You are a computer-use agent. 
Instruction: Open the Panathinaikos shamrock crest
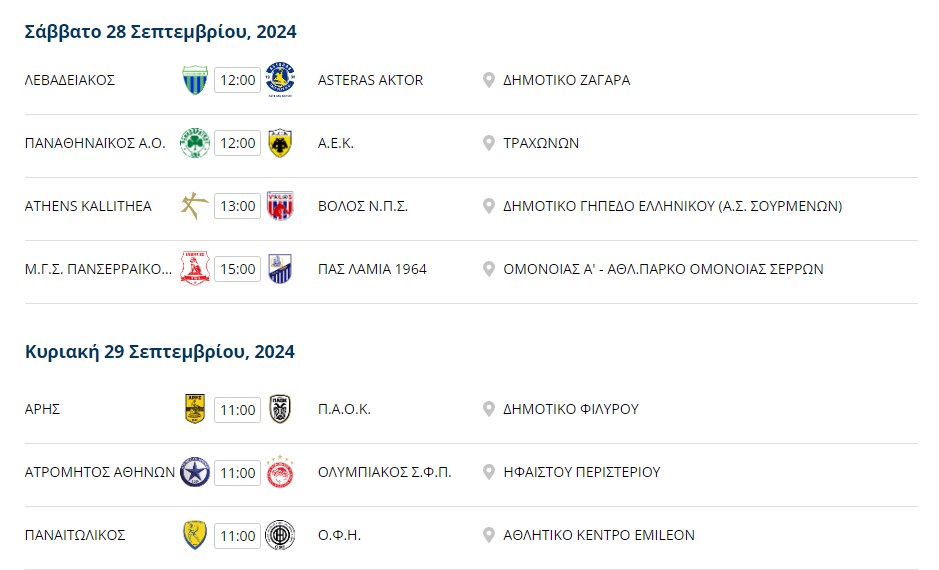pyautogui.click(x=195, y=143)
